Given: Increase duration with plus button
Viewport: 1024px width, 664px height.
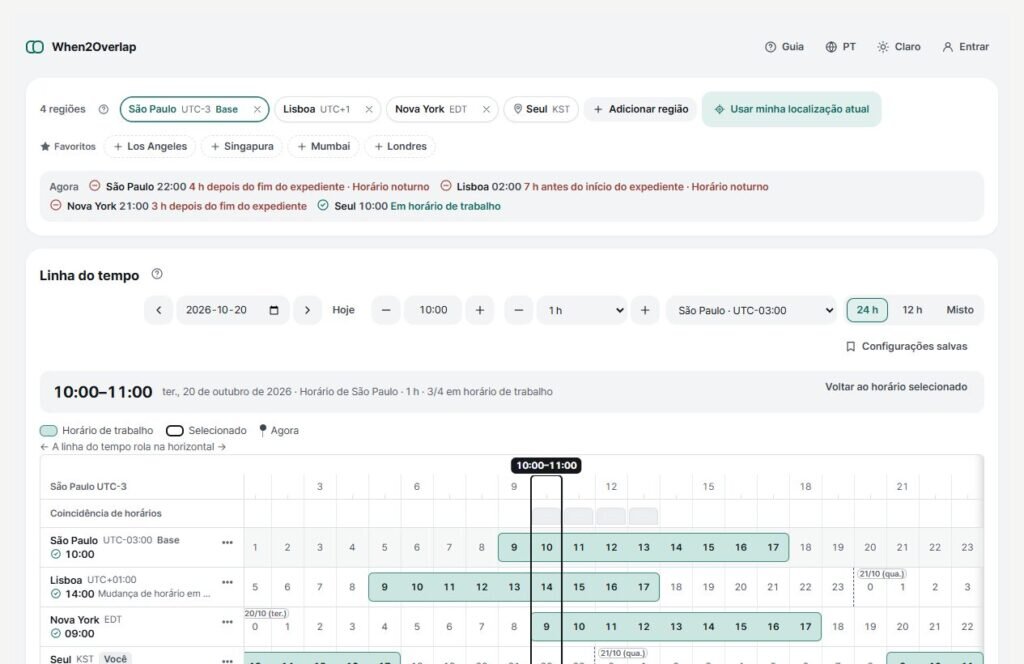Looking at the screenshot, I should tap(645, 310).
